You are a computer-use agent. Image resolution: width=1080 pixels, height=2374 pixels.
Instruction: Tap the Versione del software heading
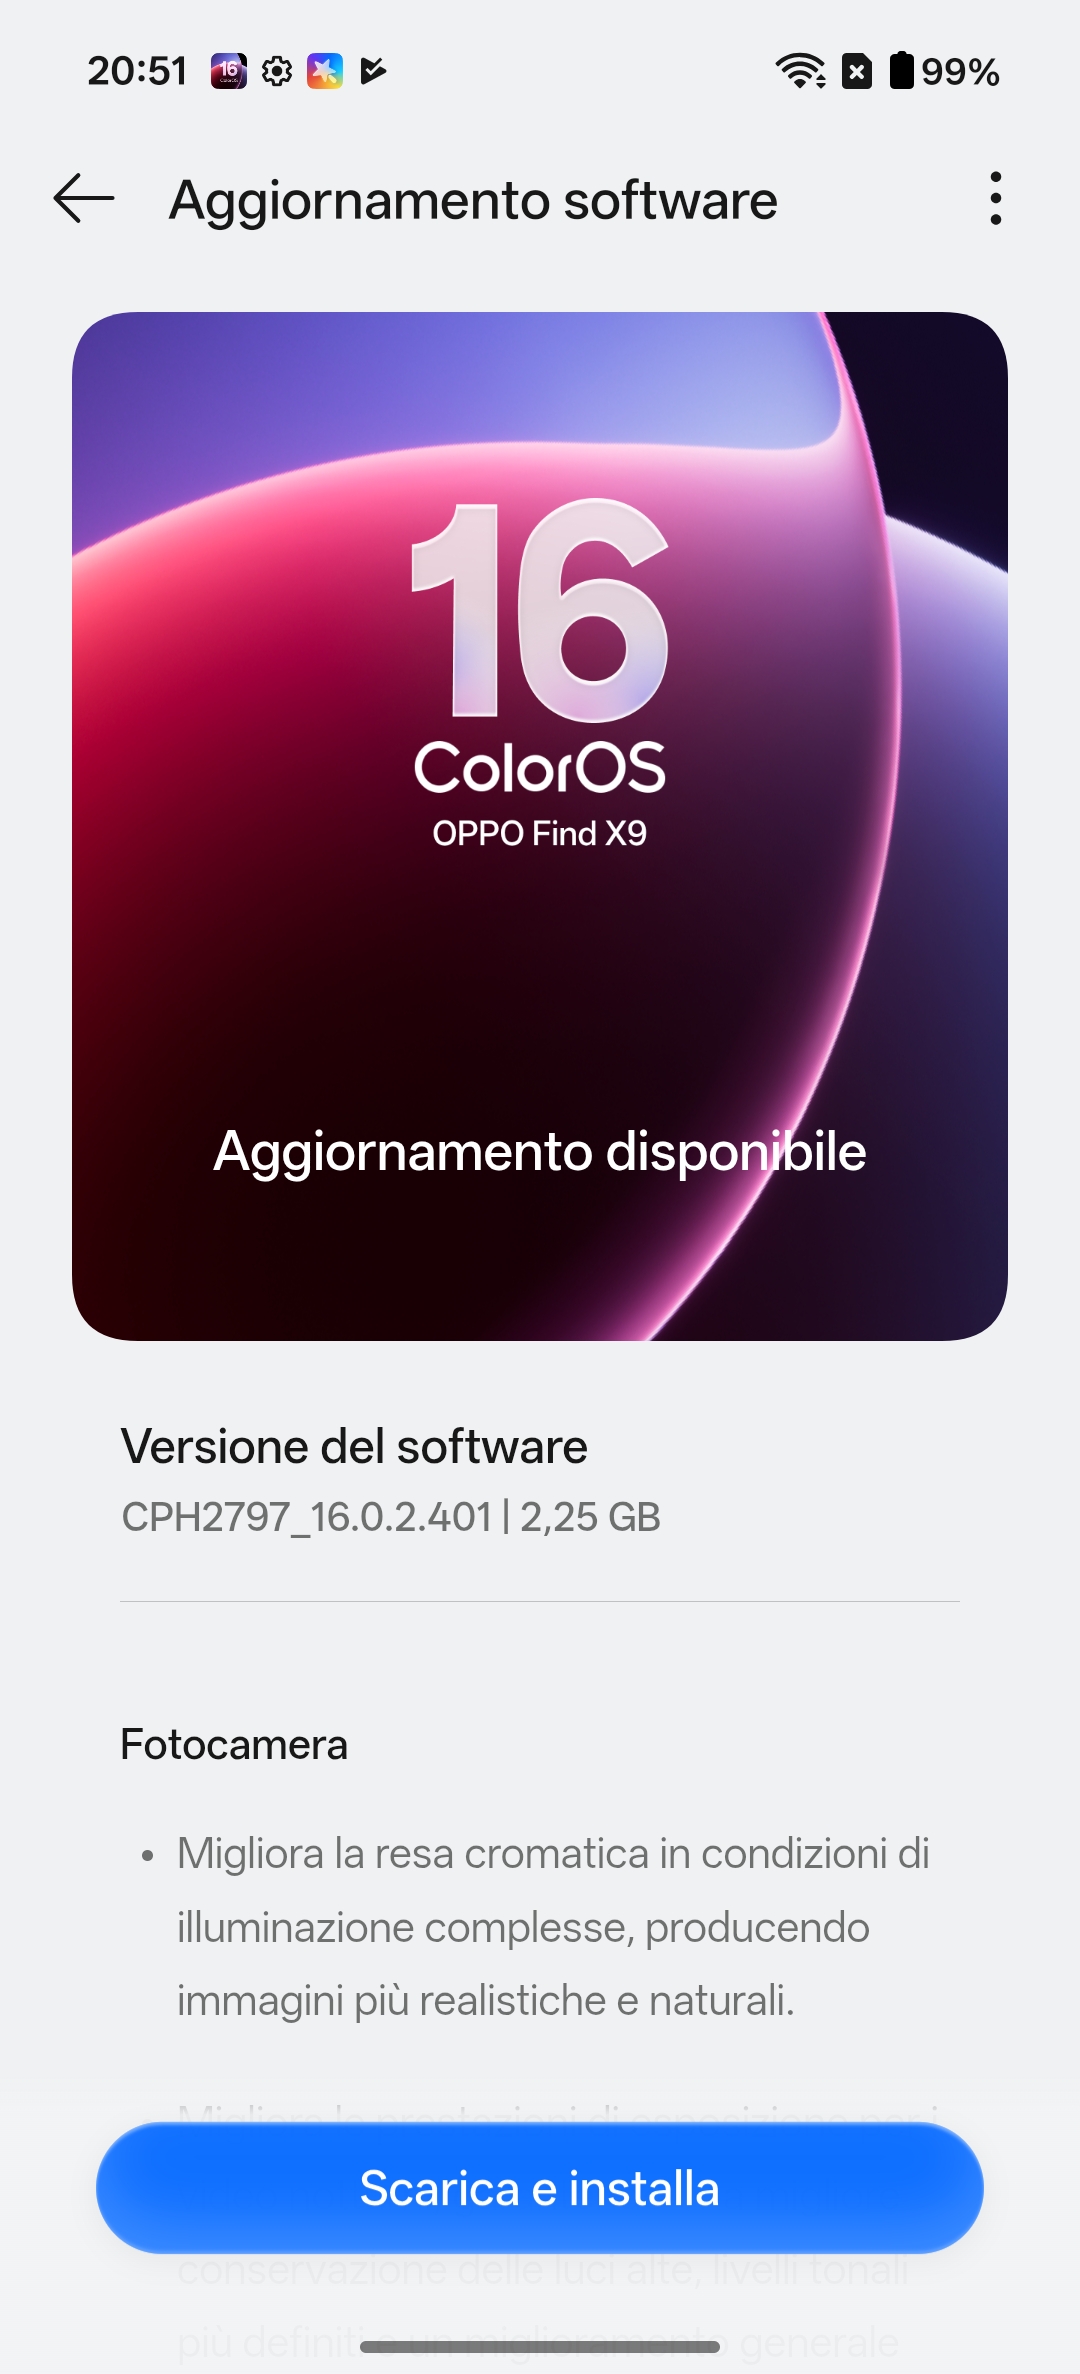click(354, 1447)
